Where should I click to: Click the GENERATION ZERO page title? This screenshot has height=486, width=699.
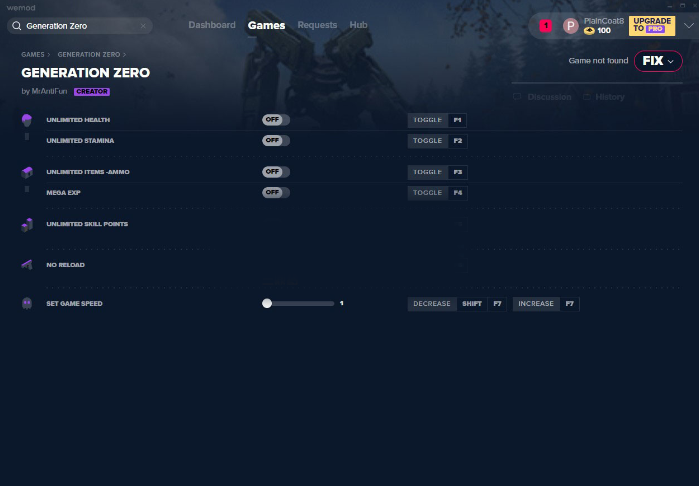pos(86,73)
